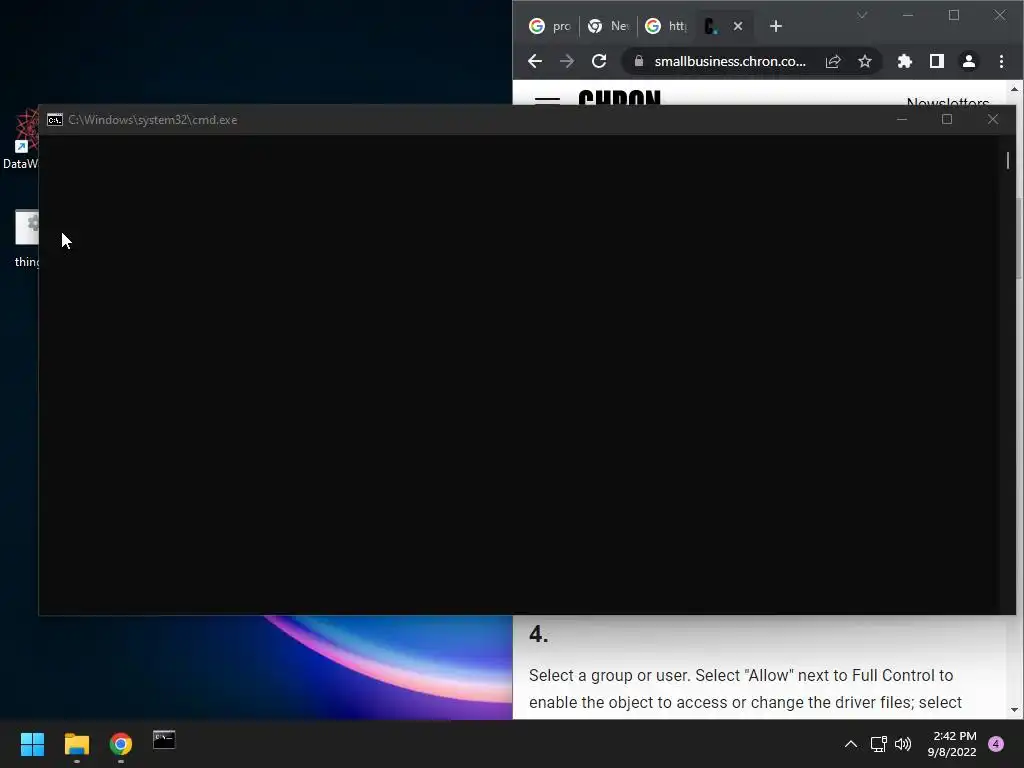Open Chrome three-dot menu

(1001, 61)
